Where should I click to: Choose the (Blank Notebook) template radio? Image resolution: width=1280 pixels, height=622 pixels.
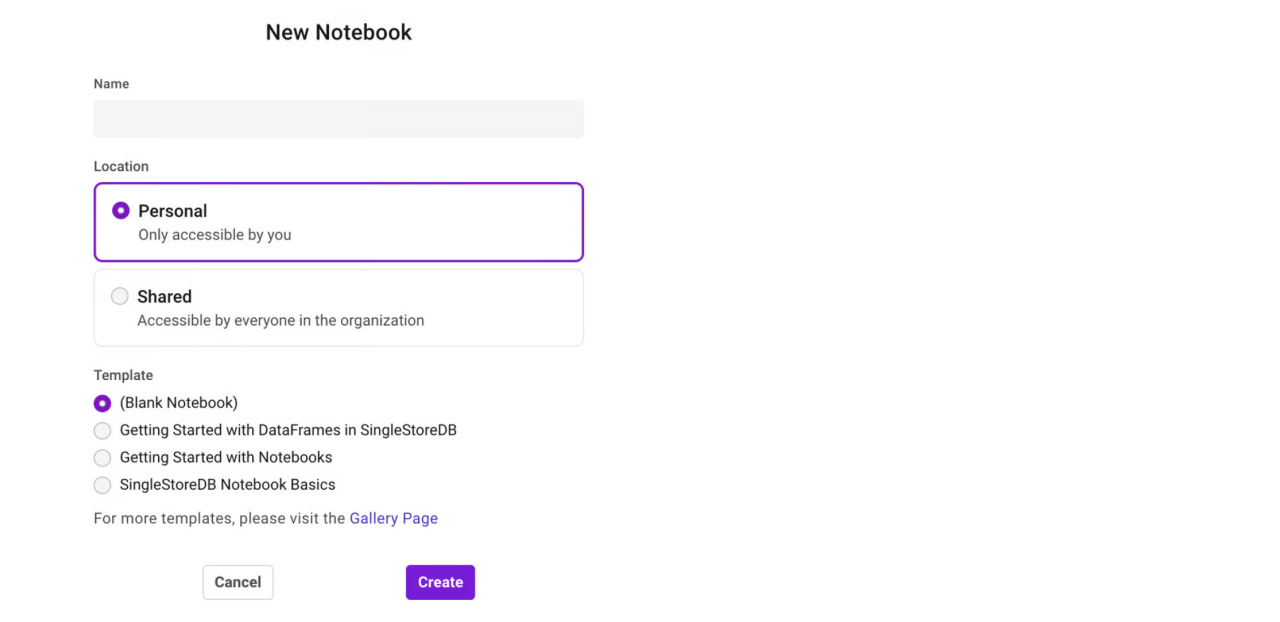[102, 403]
